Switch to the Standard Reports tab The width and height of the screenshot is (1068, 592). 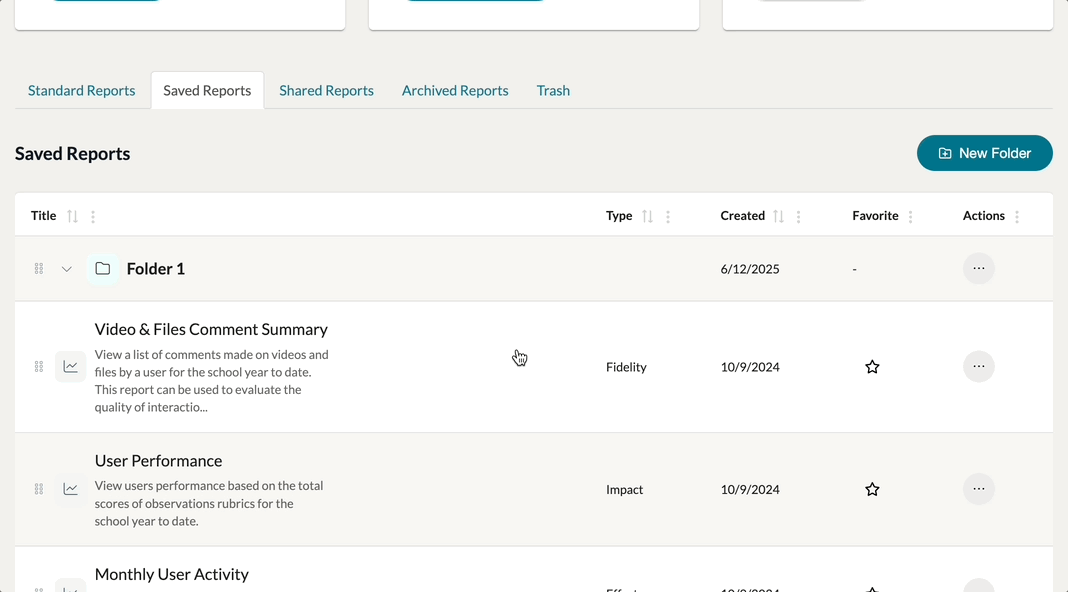coord(82,91)
